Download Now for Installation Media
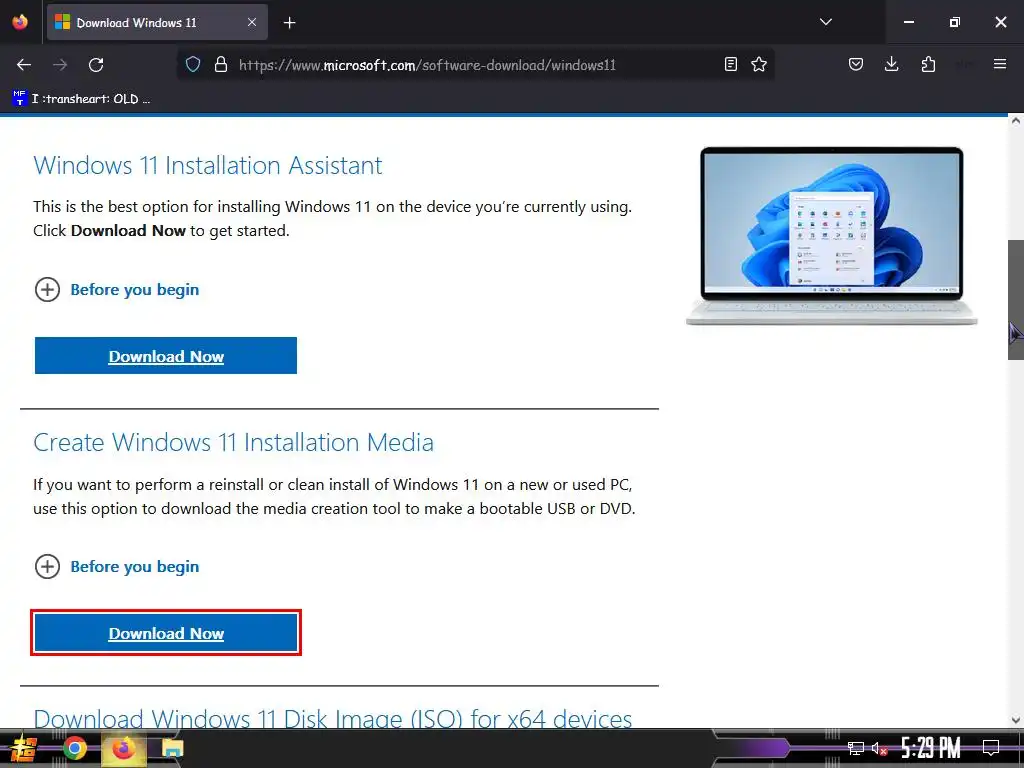Viewport: 1024px width, 768px height. pyautogui.click(x=166, y=633)
